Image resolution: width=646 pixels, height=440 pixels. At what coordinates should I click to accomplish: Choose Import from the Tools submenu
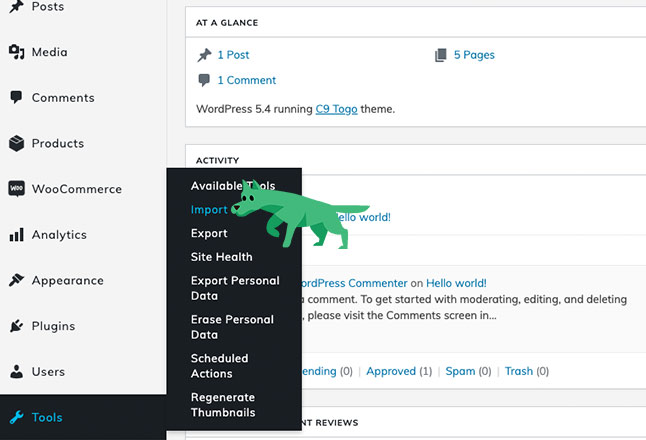tap(209, 210)
